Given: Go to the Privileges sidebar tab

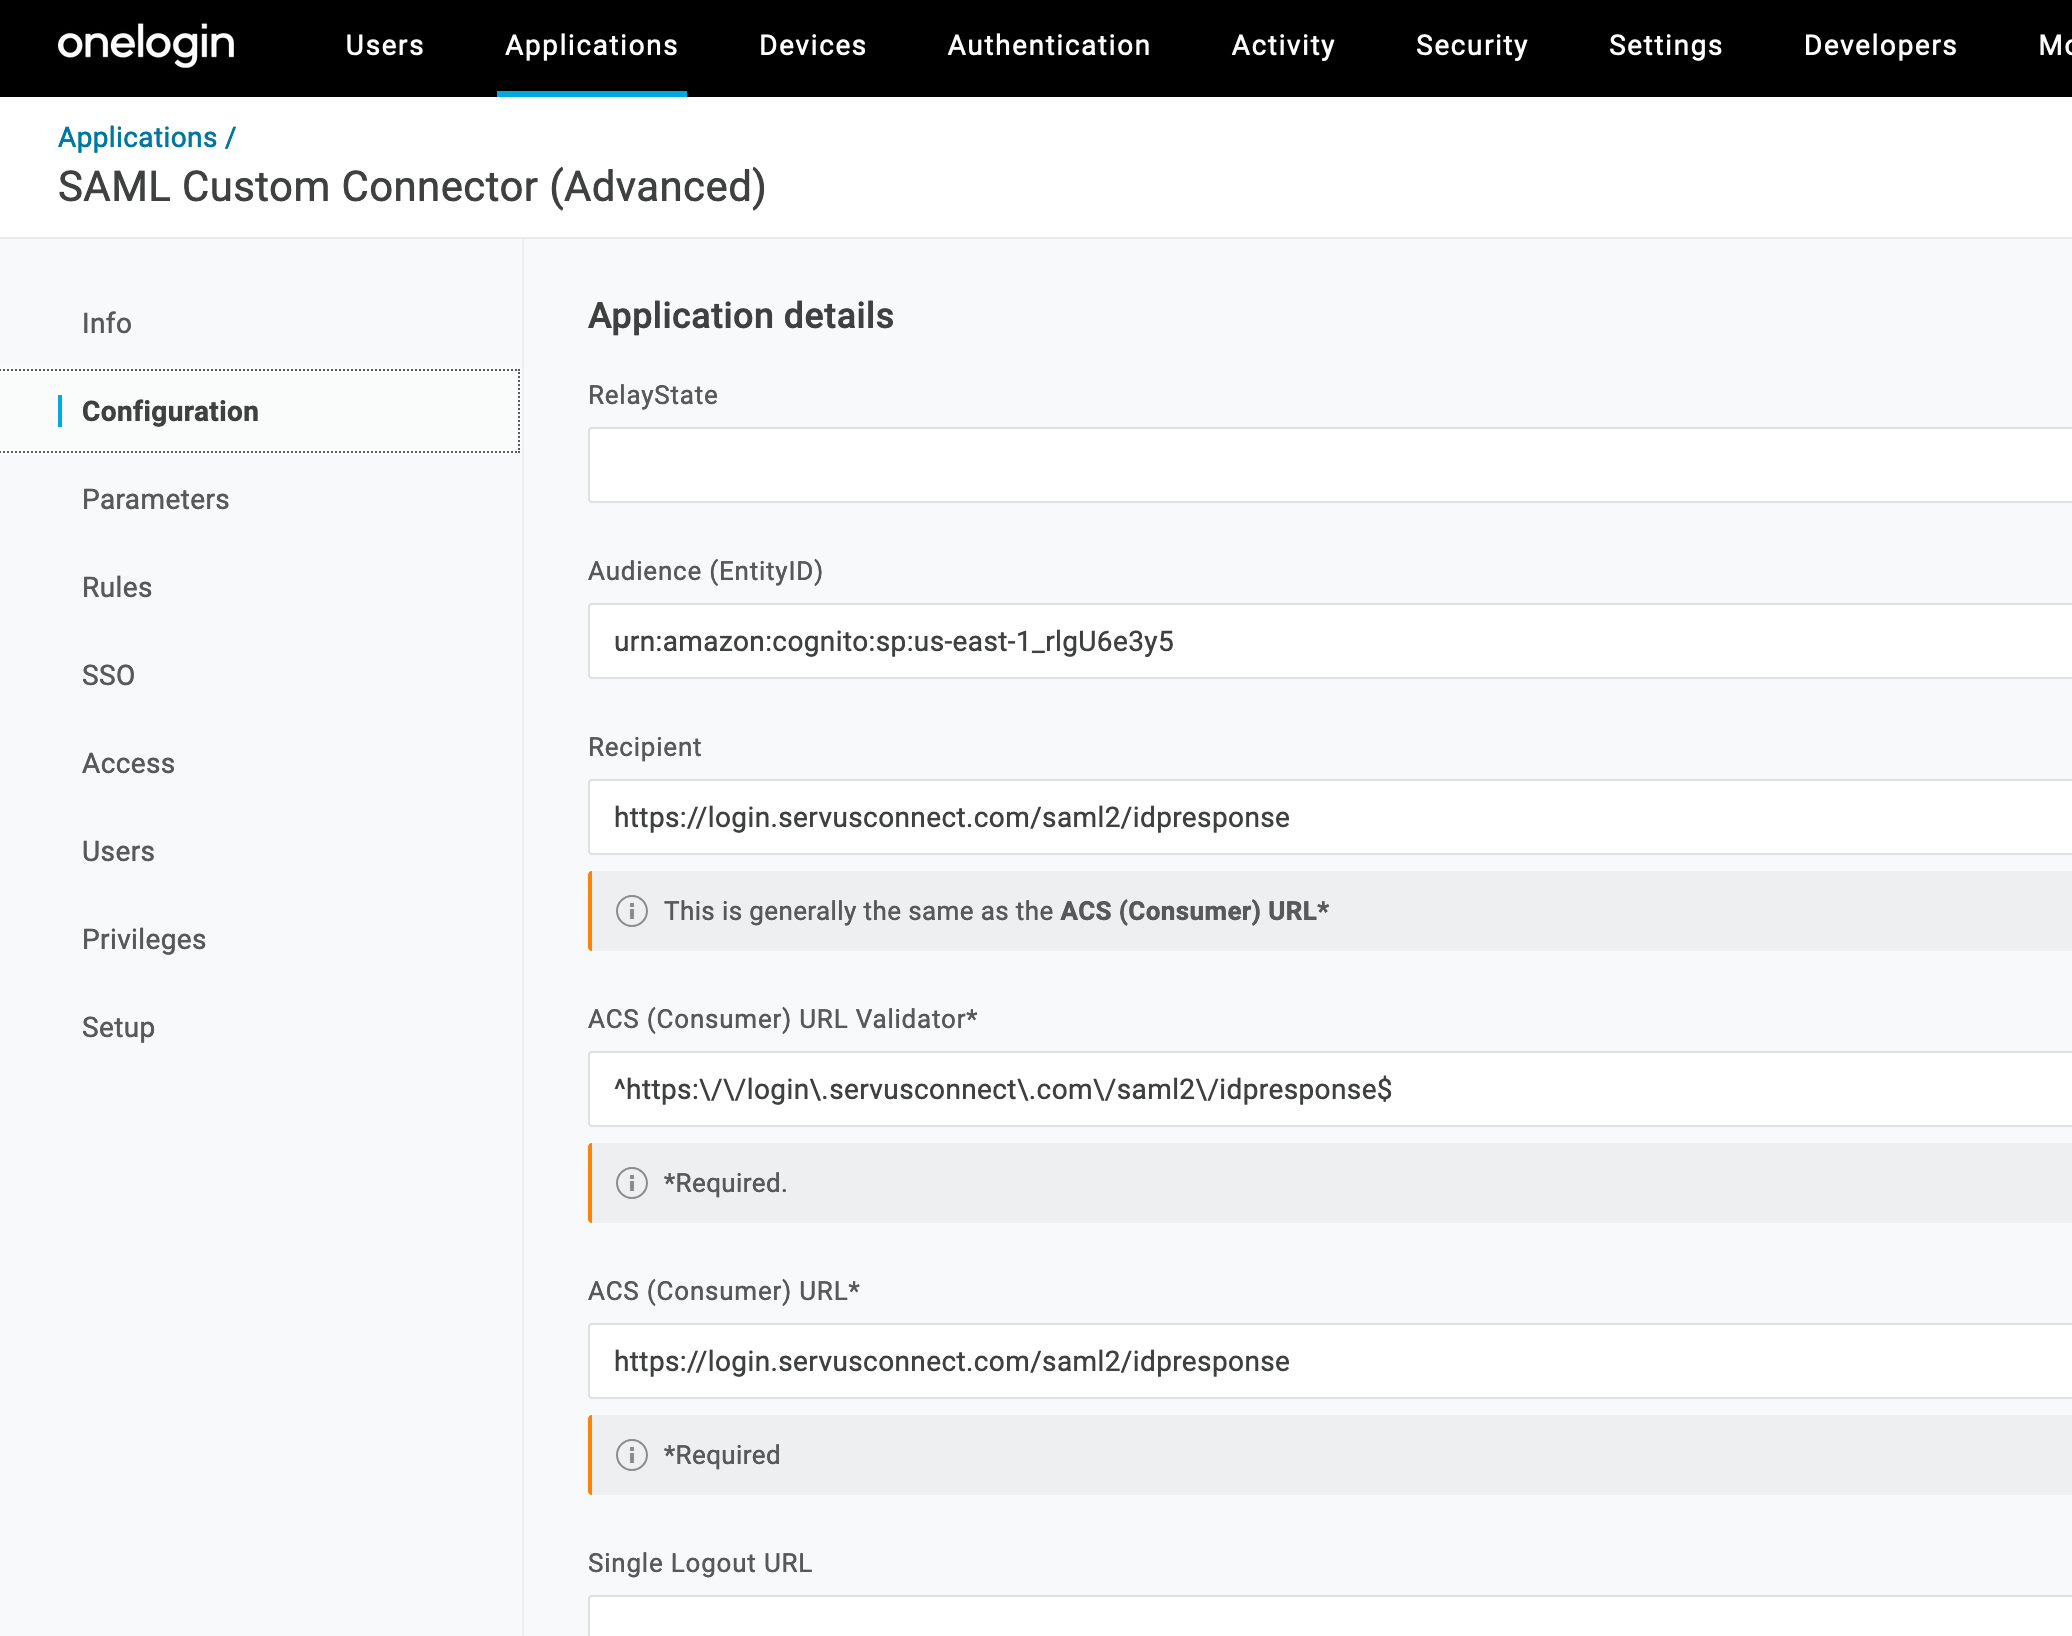Looking at the screenshot, I should pyautogui.click(x=144, y=939).
